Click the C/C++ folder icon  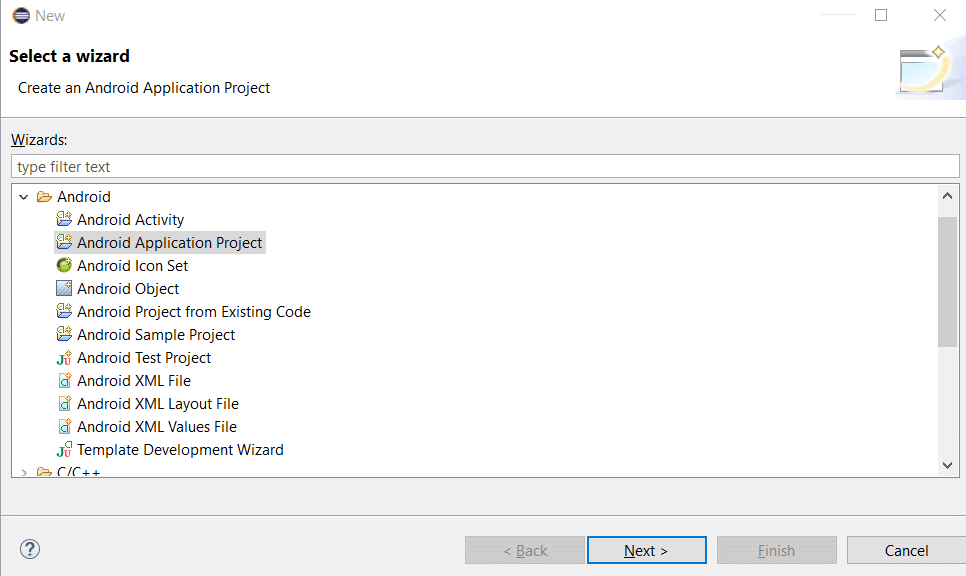44,472
